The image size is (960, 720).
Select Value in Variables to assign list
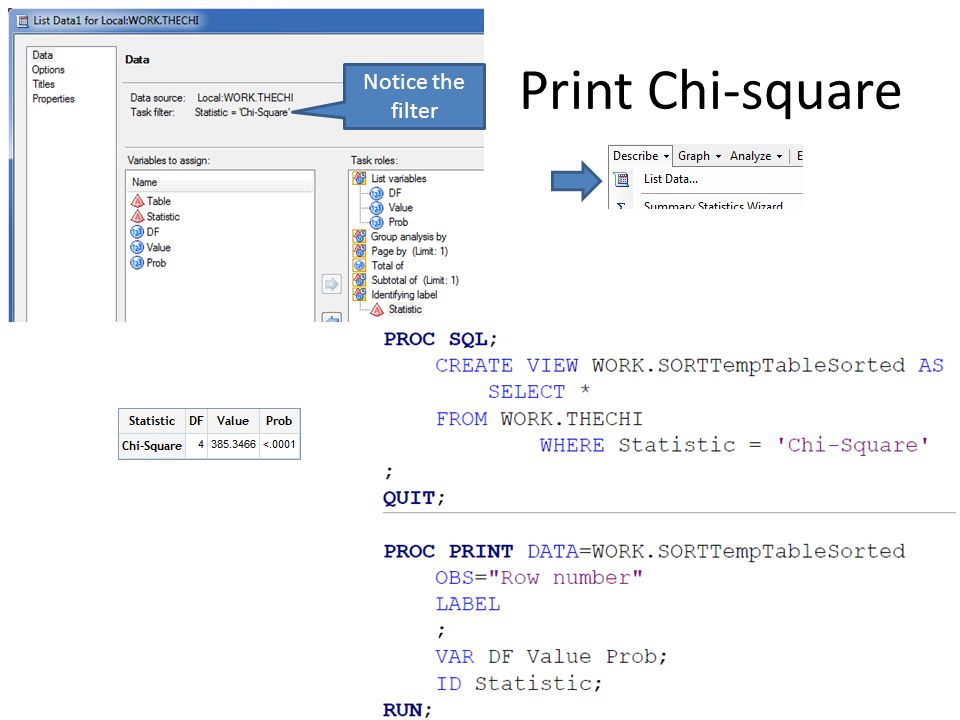pos(151,247)
